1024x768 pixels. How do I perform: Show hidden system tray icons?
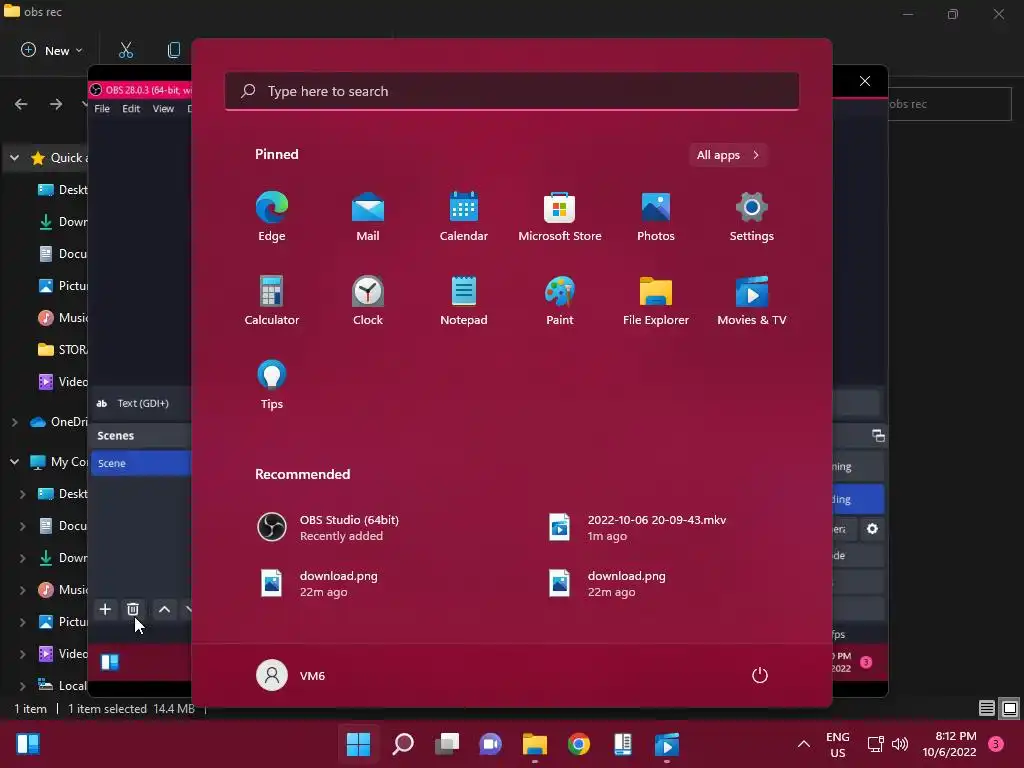tap(804, 744)
